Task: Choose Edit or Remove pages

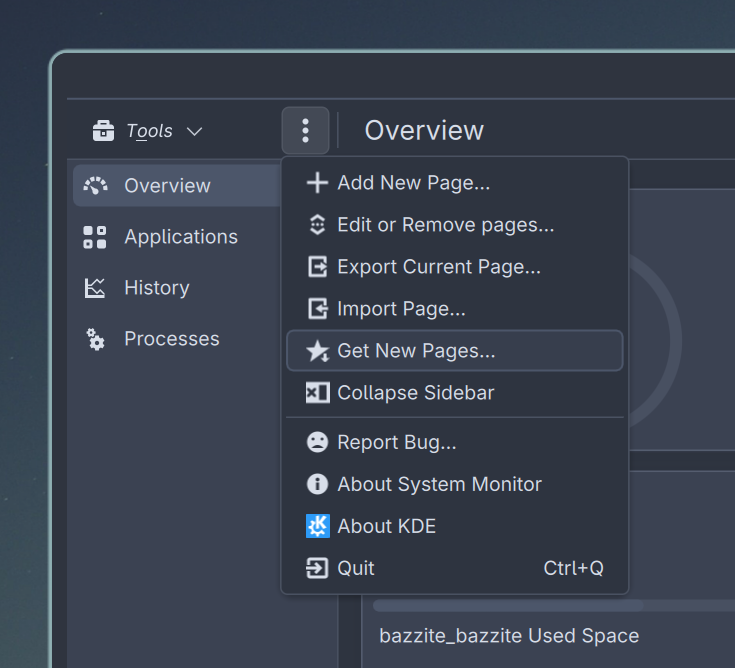Action: coord(445,225)
